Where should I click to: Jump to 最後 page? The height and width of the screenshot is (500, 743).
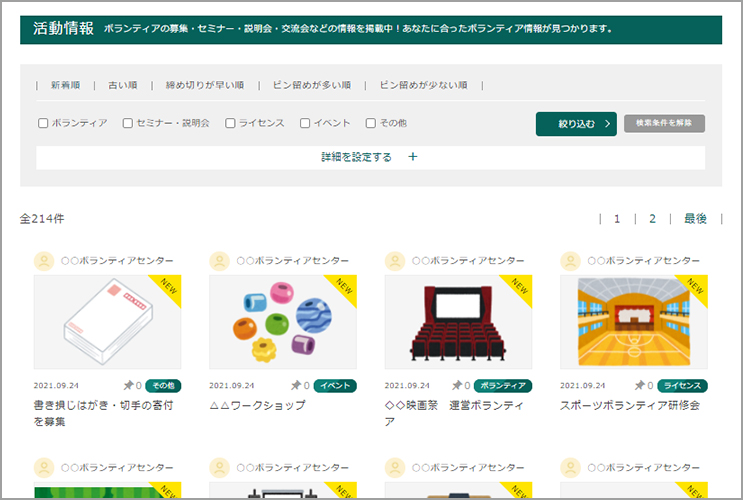coord(695,219)
